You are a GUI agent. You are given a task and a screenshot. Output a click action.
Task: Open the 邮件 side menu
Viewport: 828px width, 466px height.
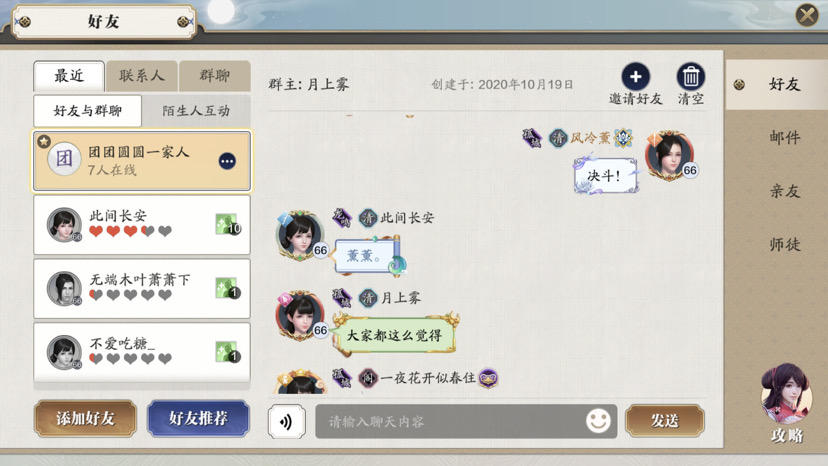[x=784, y=137]
